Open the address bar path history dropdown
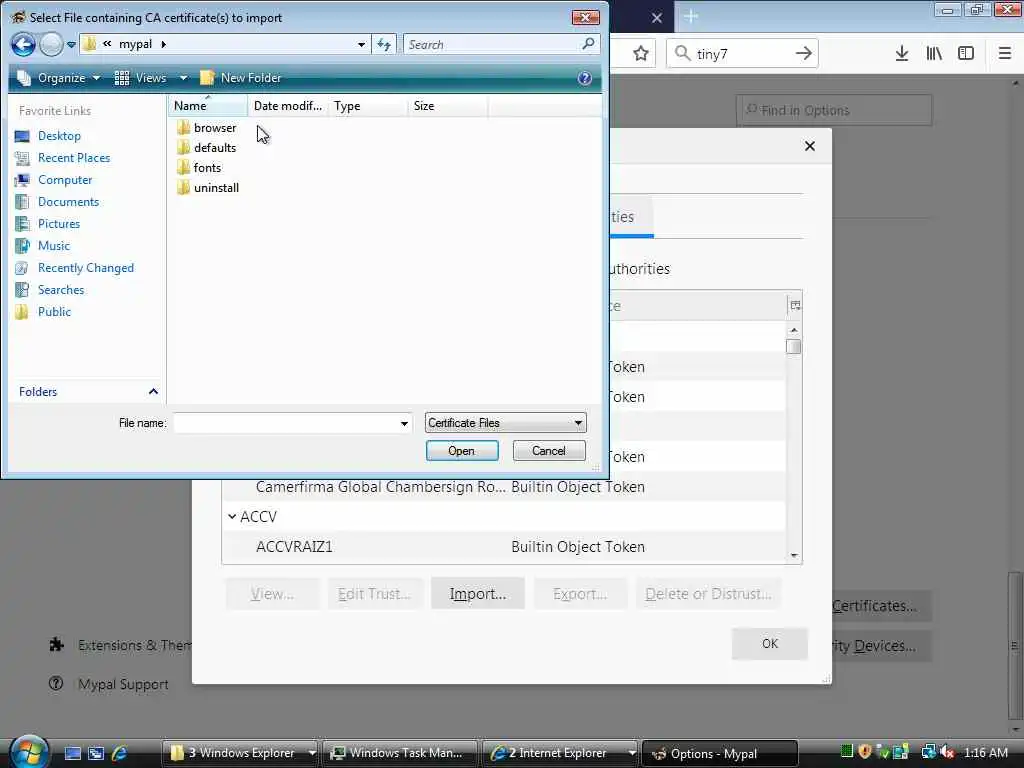 point(361,44)
